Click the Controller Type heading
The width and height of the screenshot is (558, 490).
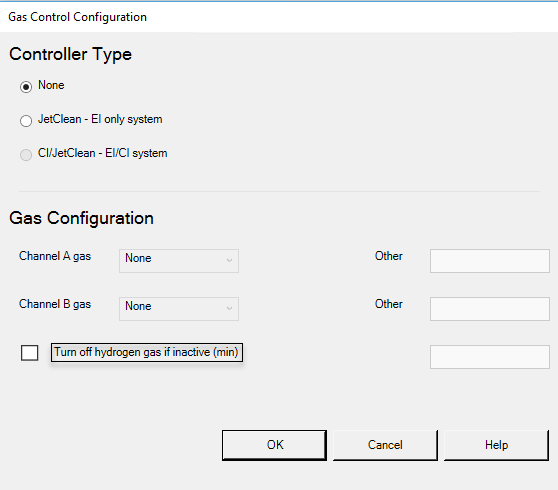70,55
